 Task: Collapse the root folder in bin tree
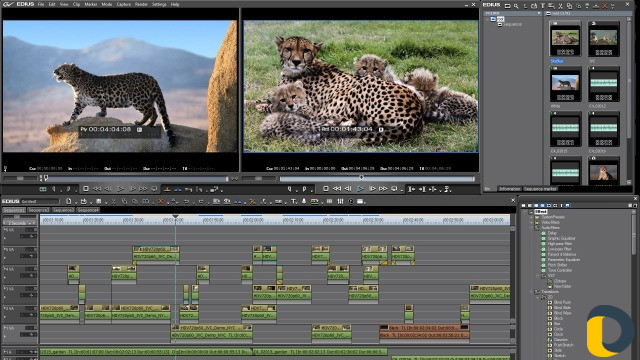pyautogui.click(x=488, y=19)
